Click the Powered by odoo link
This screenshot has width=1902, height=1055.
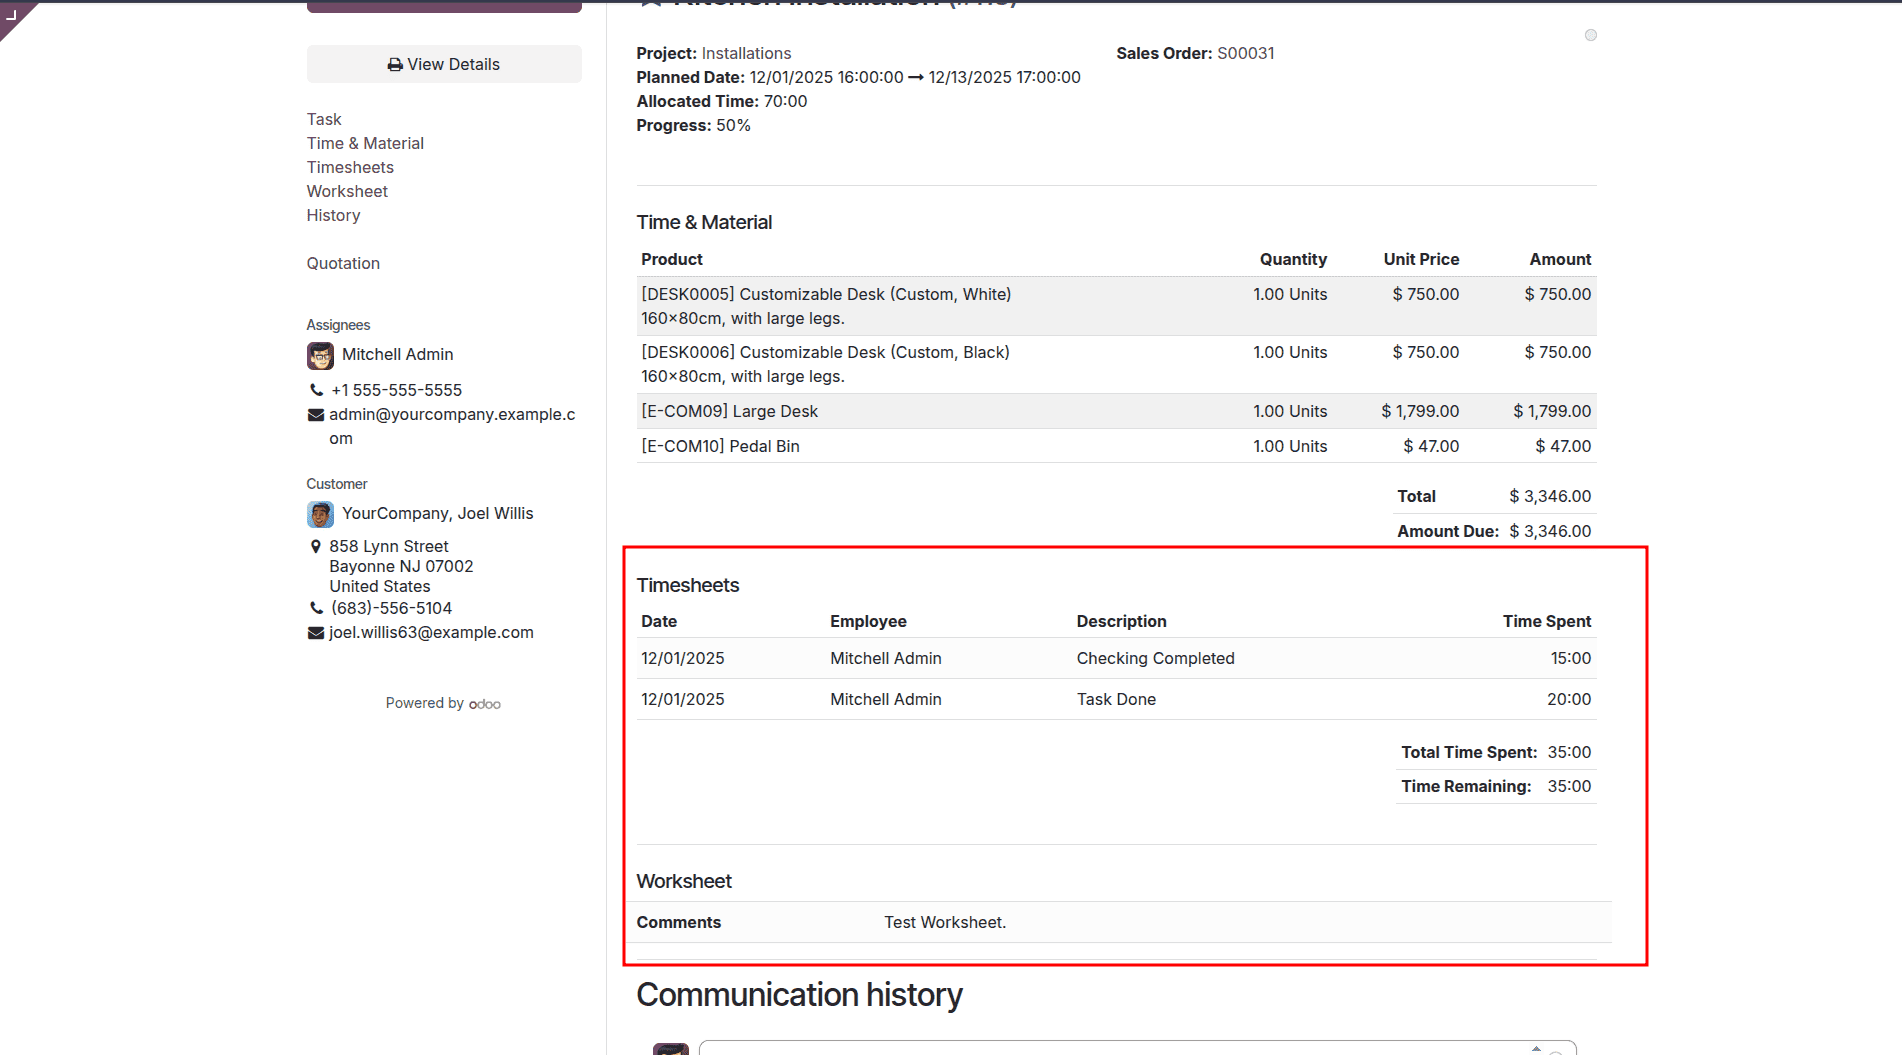tap(443, 703)
